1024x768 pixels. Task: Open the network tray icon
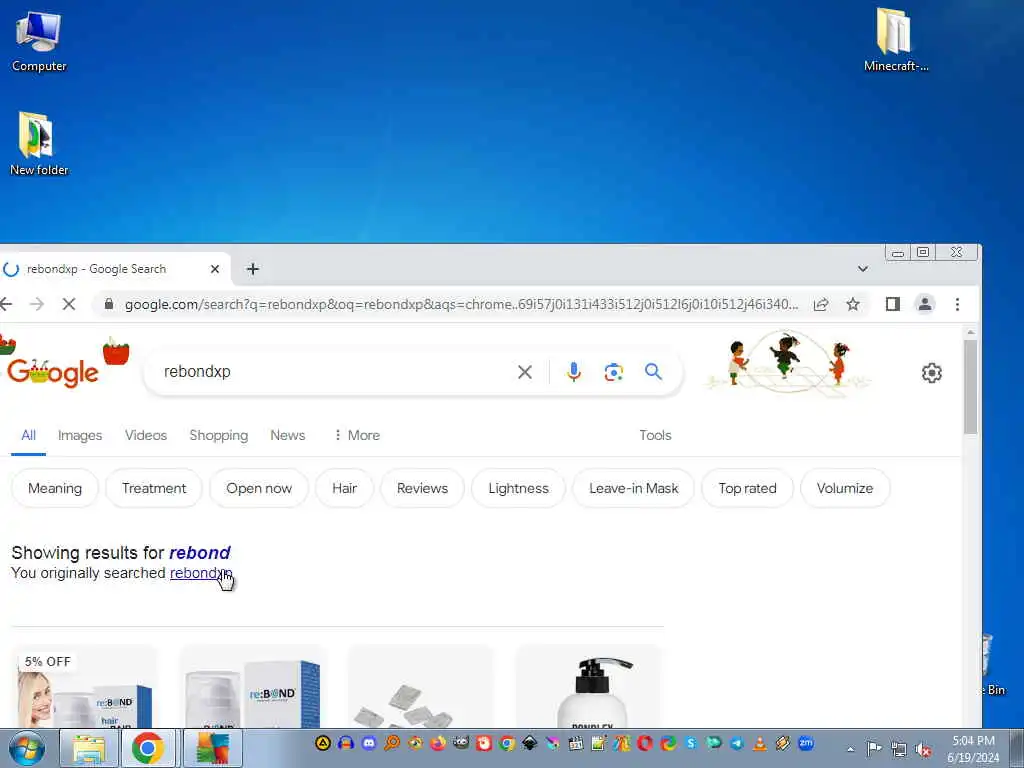[x=899, y=749]
